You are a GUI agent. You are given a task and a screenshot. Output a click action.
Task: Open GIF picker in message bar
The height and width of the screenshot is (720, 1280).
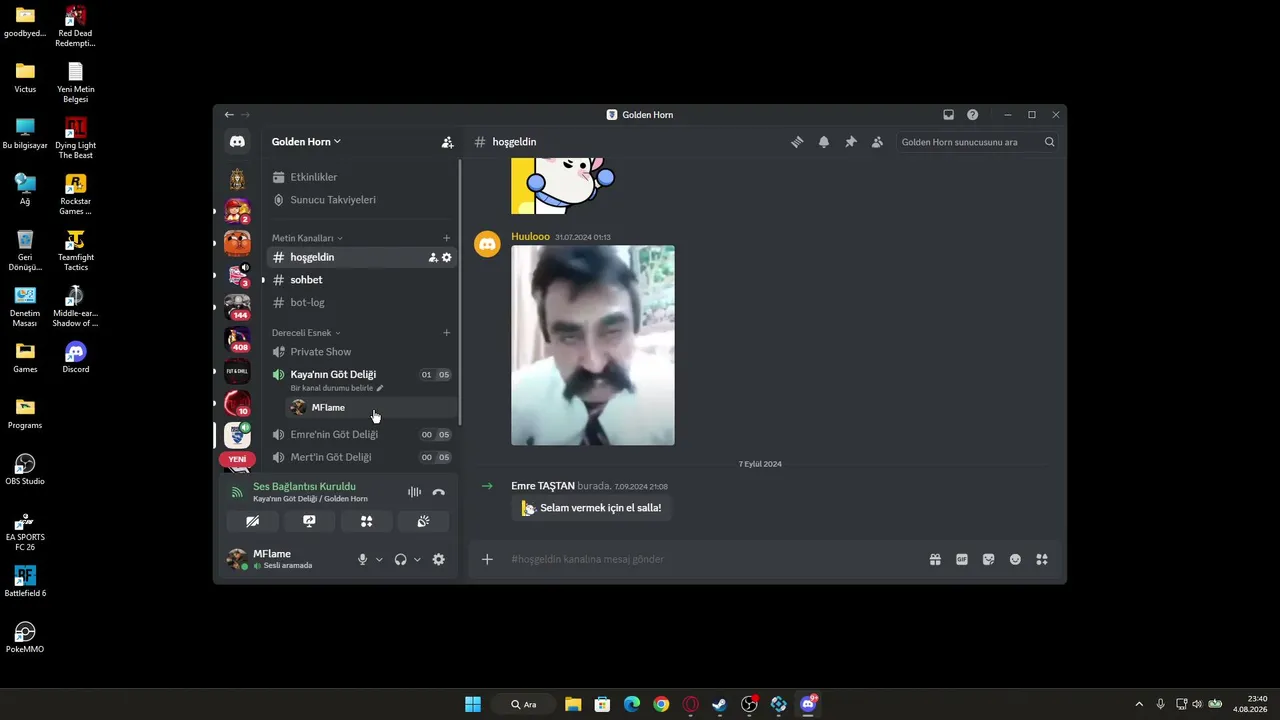coord(962,560)
